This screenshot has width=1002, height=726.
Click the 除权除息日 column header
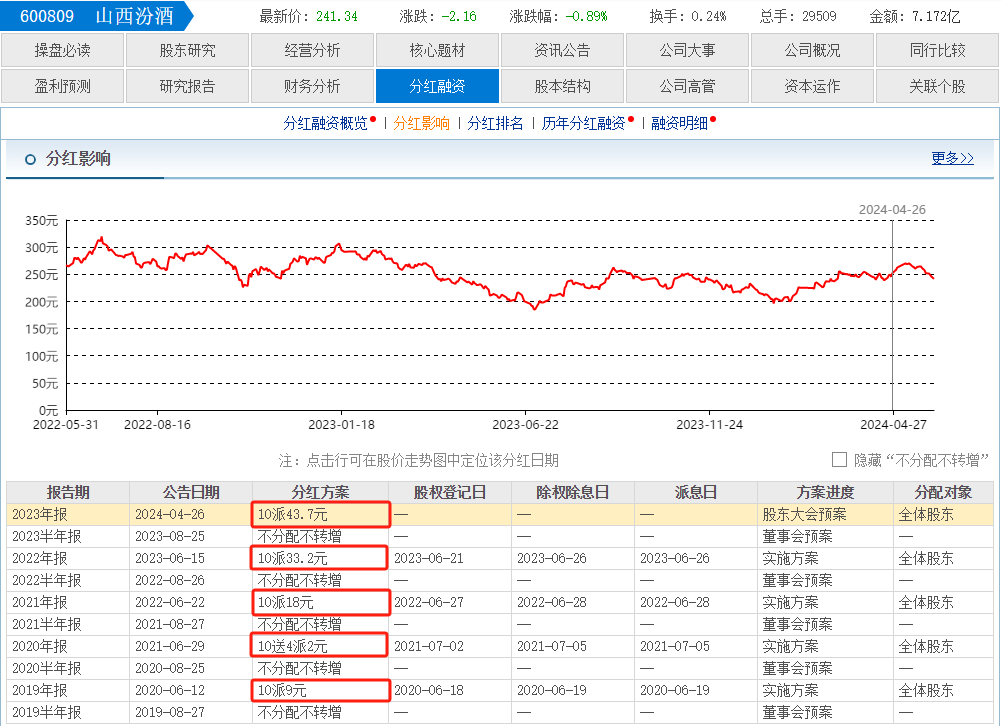[x=573, y=493]
